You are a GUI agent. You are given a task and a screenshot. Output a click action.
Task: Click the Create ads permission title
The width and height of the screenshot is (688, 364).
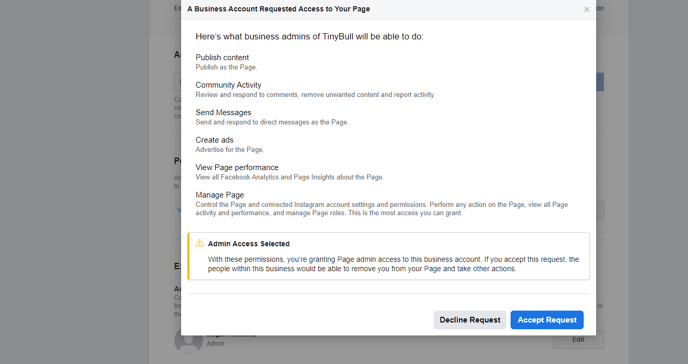click(x=215, y=140)
